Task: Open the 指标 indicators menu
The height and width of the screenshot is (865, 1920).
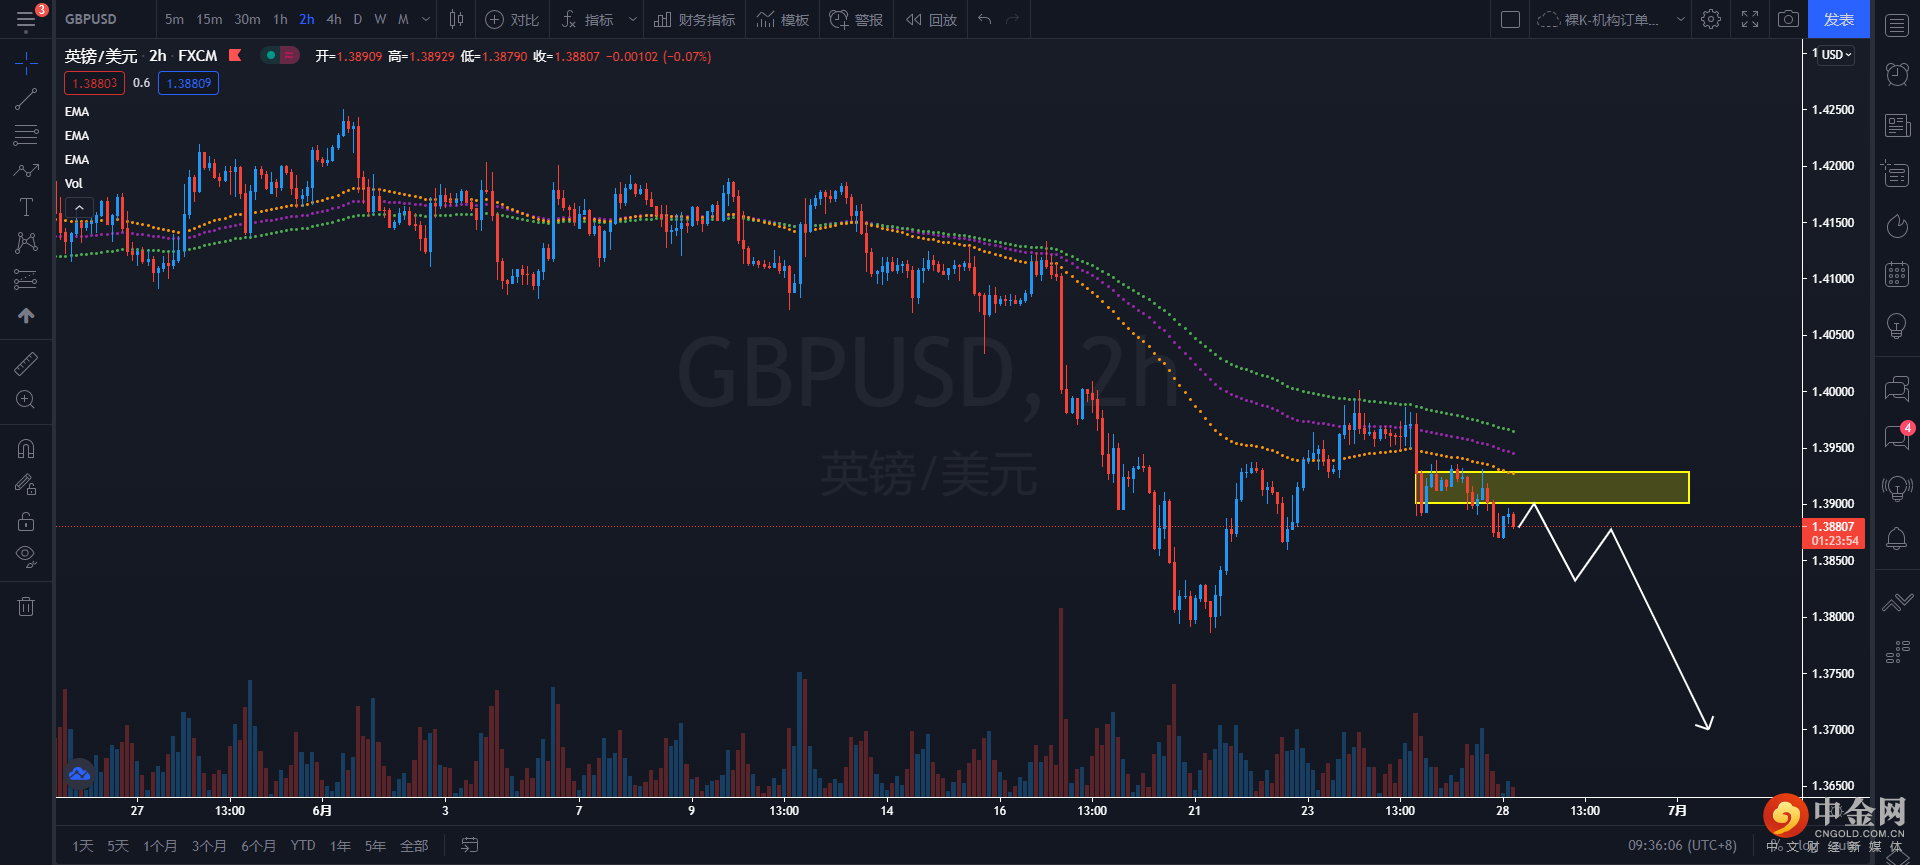Action: tap(588, 19)
